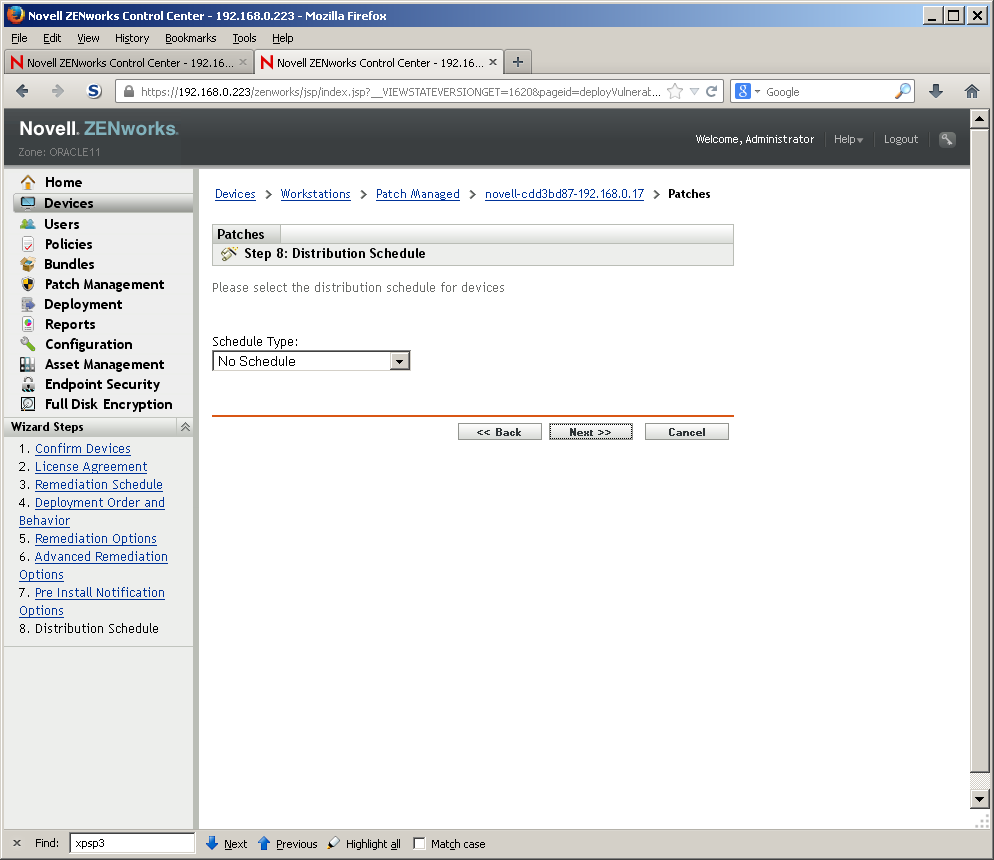Click the Next >> button
This screenshot has height=860, width=994.
coord(591,432)
